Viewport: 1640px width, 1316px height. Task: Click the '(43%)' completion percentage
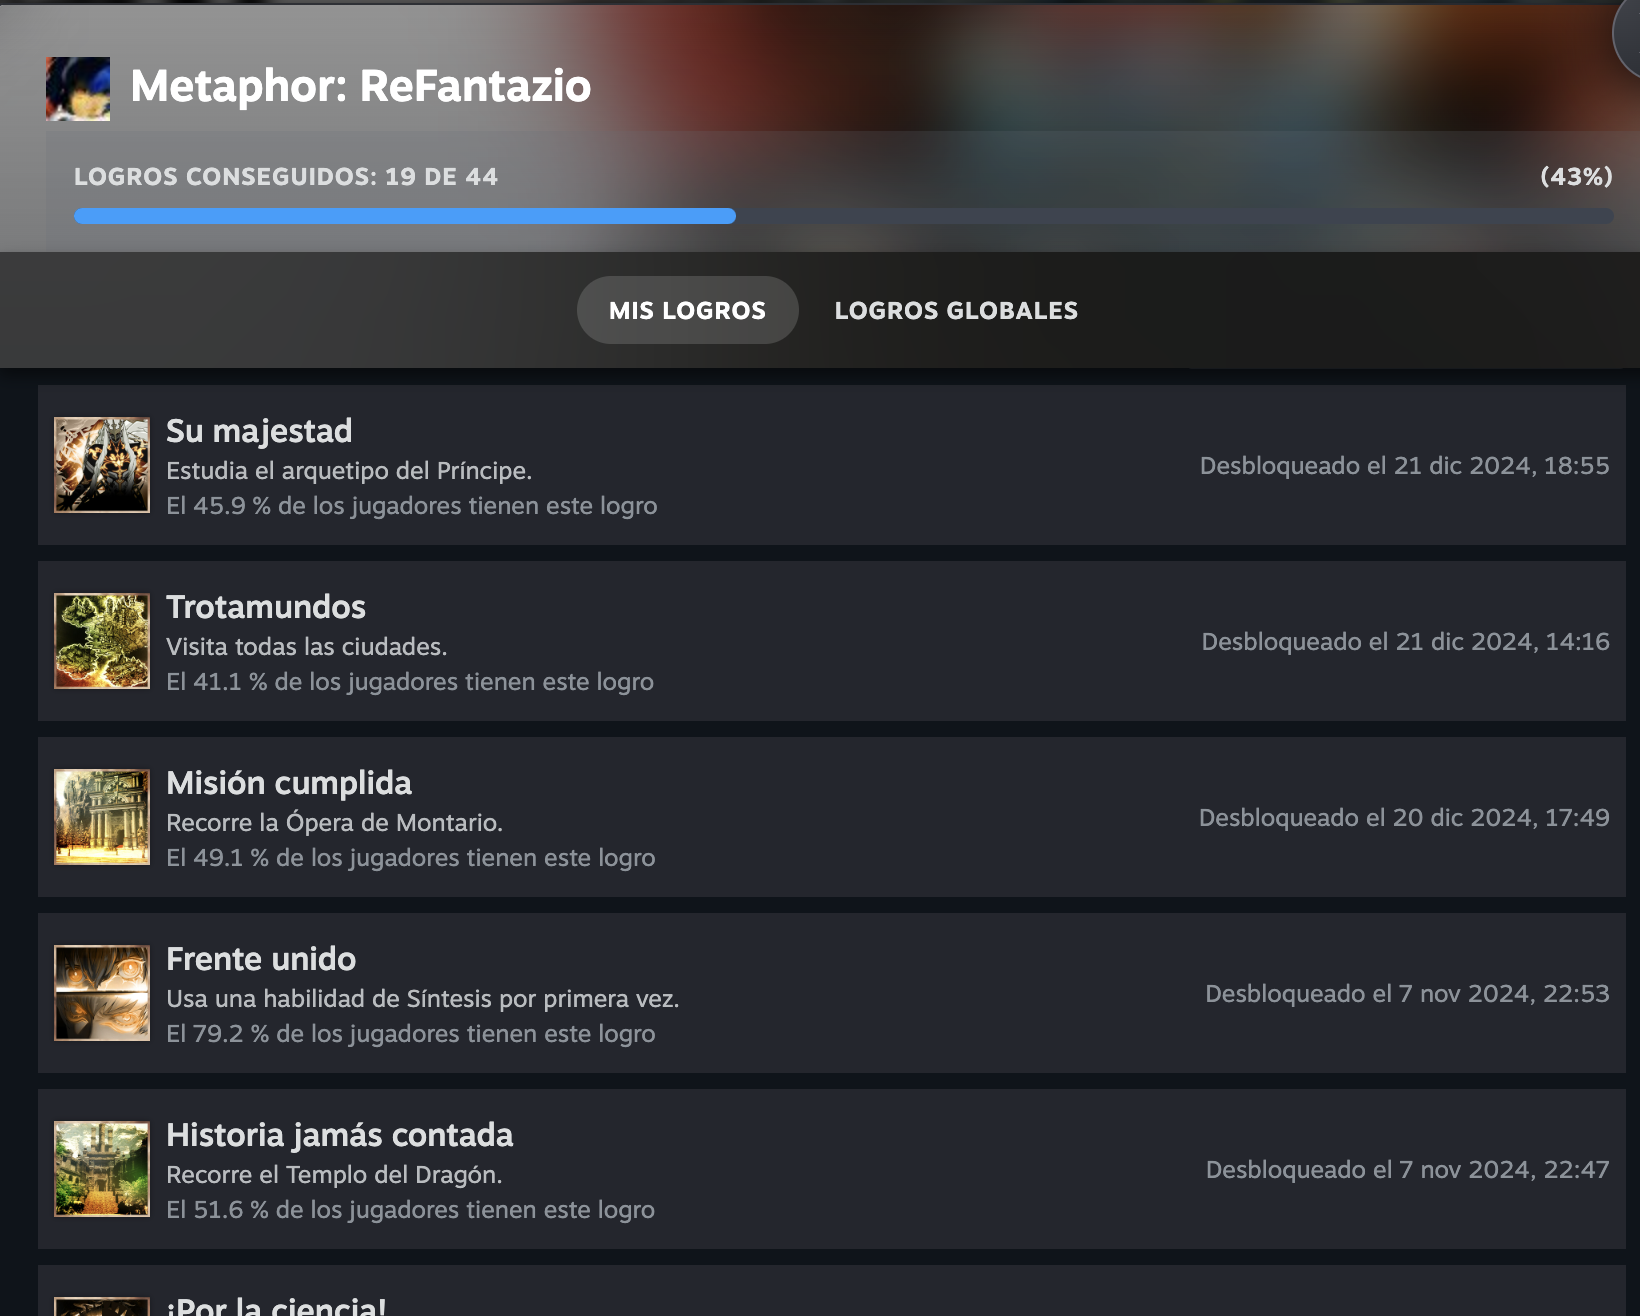pyautogui.click(x=1576, y=177)
